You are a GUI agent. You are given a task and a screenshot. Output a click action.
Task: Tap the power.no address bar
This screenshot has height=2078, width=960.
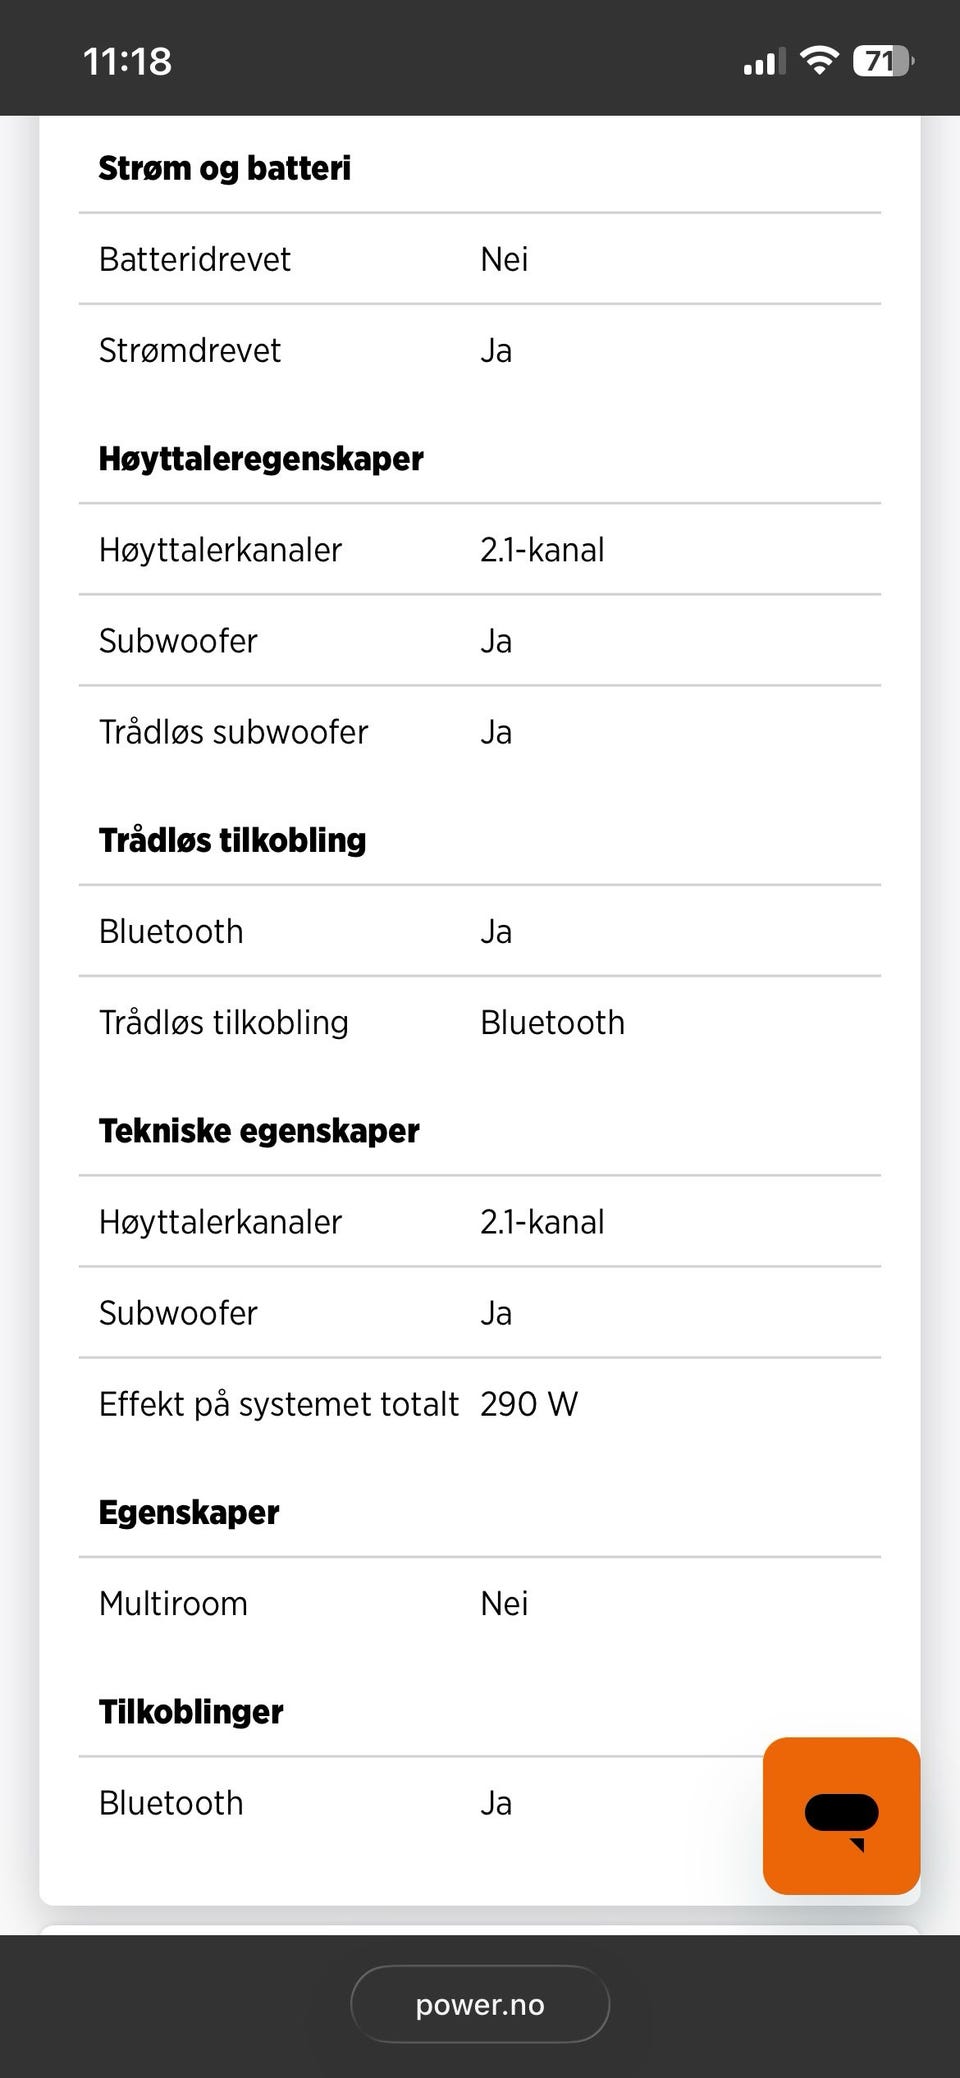[x=480, y=2004]
